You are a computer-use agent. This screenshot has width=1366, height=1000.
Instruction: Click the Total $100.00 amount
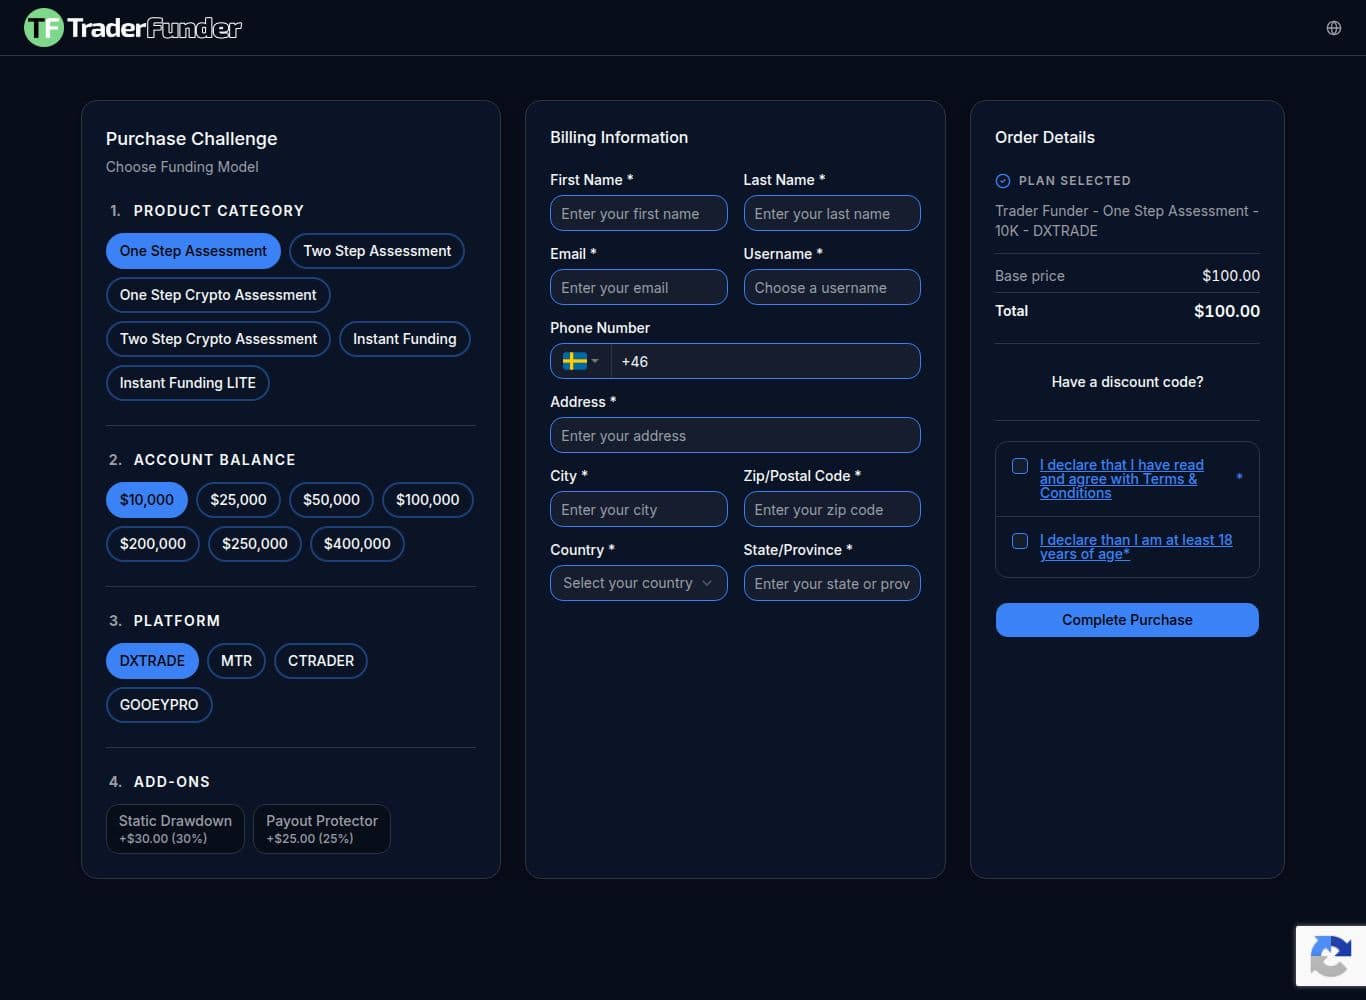point(1226,311)
